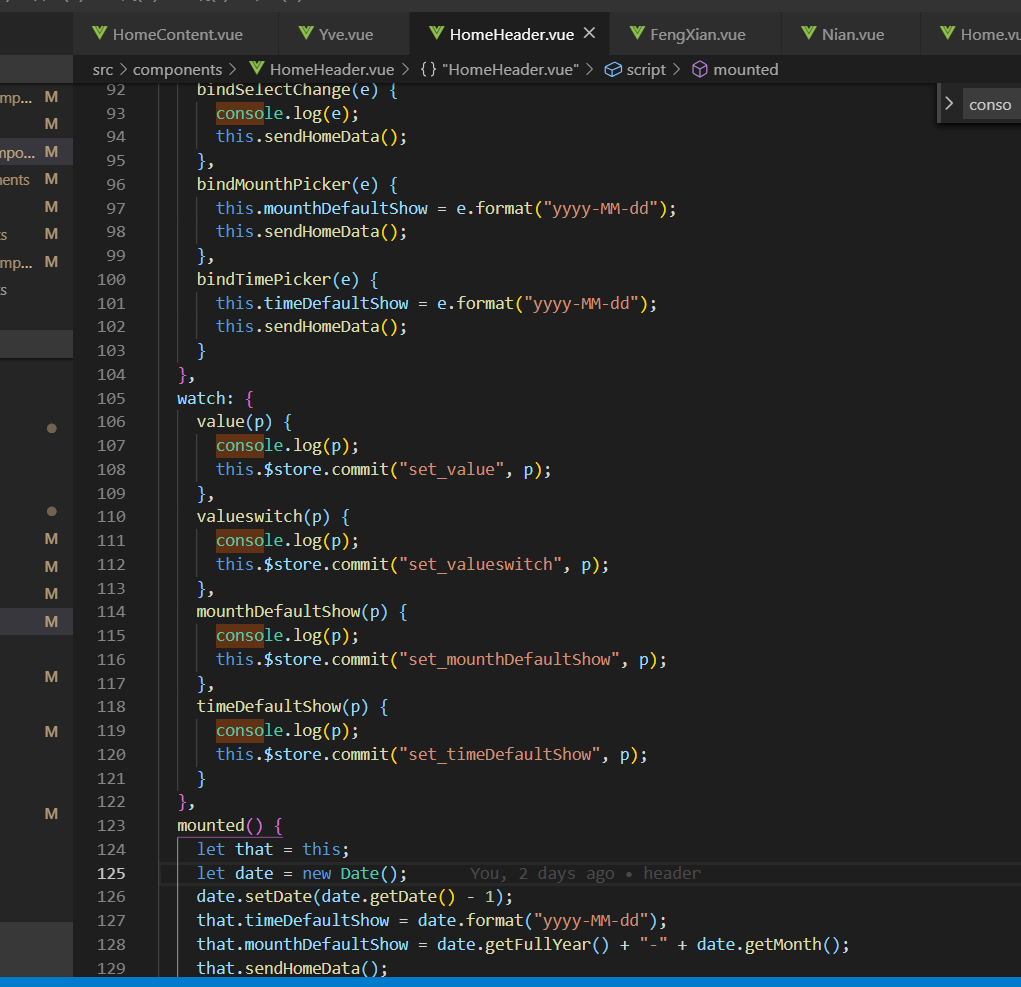This screenshot has width=1021, height=987.
Task: Click Vue icon on Nian.vue tab
Action: point(809,33)
